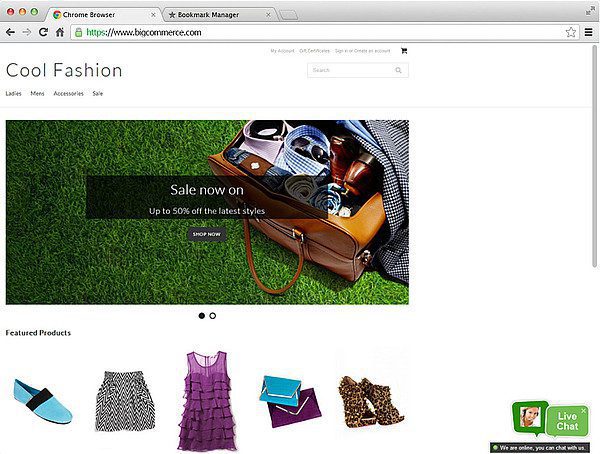Select the purple ruffle dress thumbnail
This screenshot has height=454, width=600.
pyautogui.click(x=208, y=400)
